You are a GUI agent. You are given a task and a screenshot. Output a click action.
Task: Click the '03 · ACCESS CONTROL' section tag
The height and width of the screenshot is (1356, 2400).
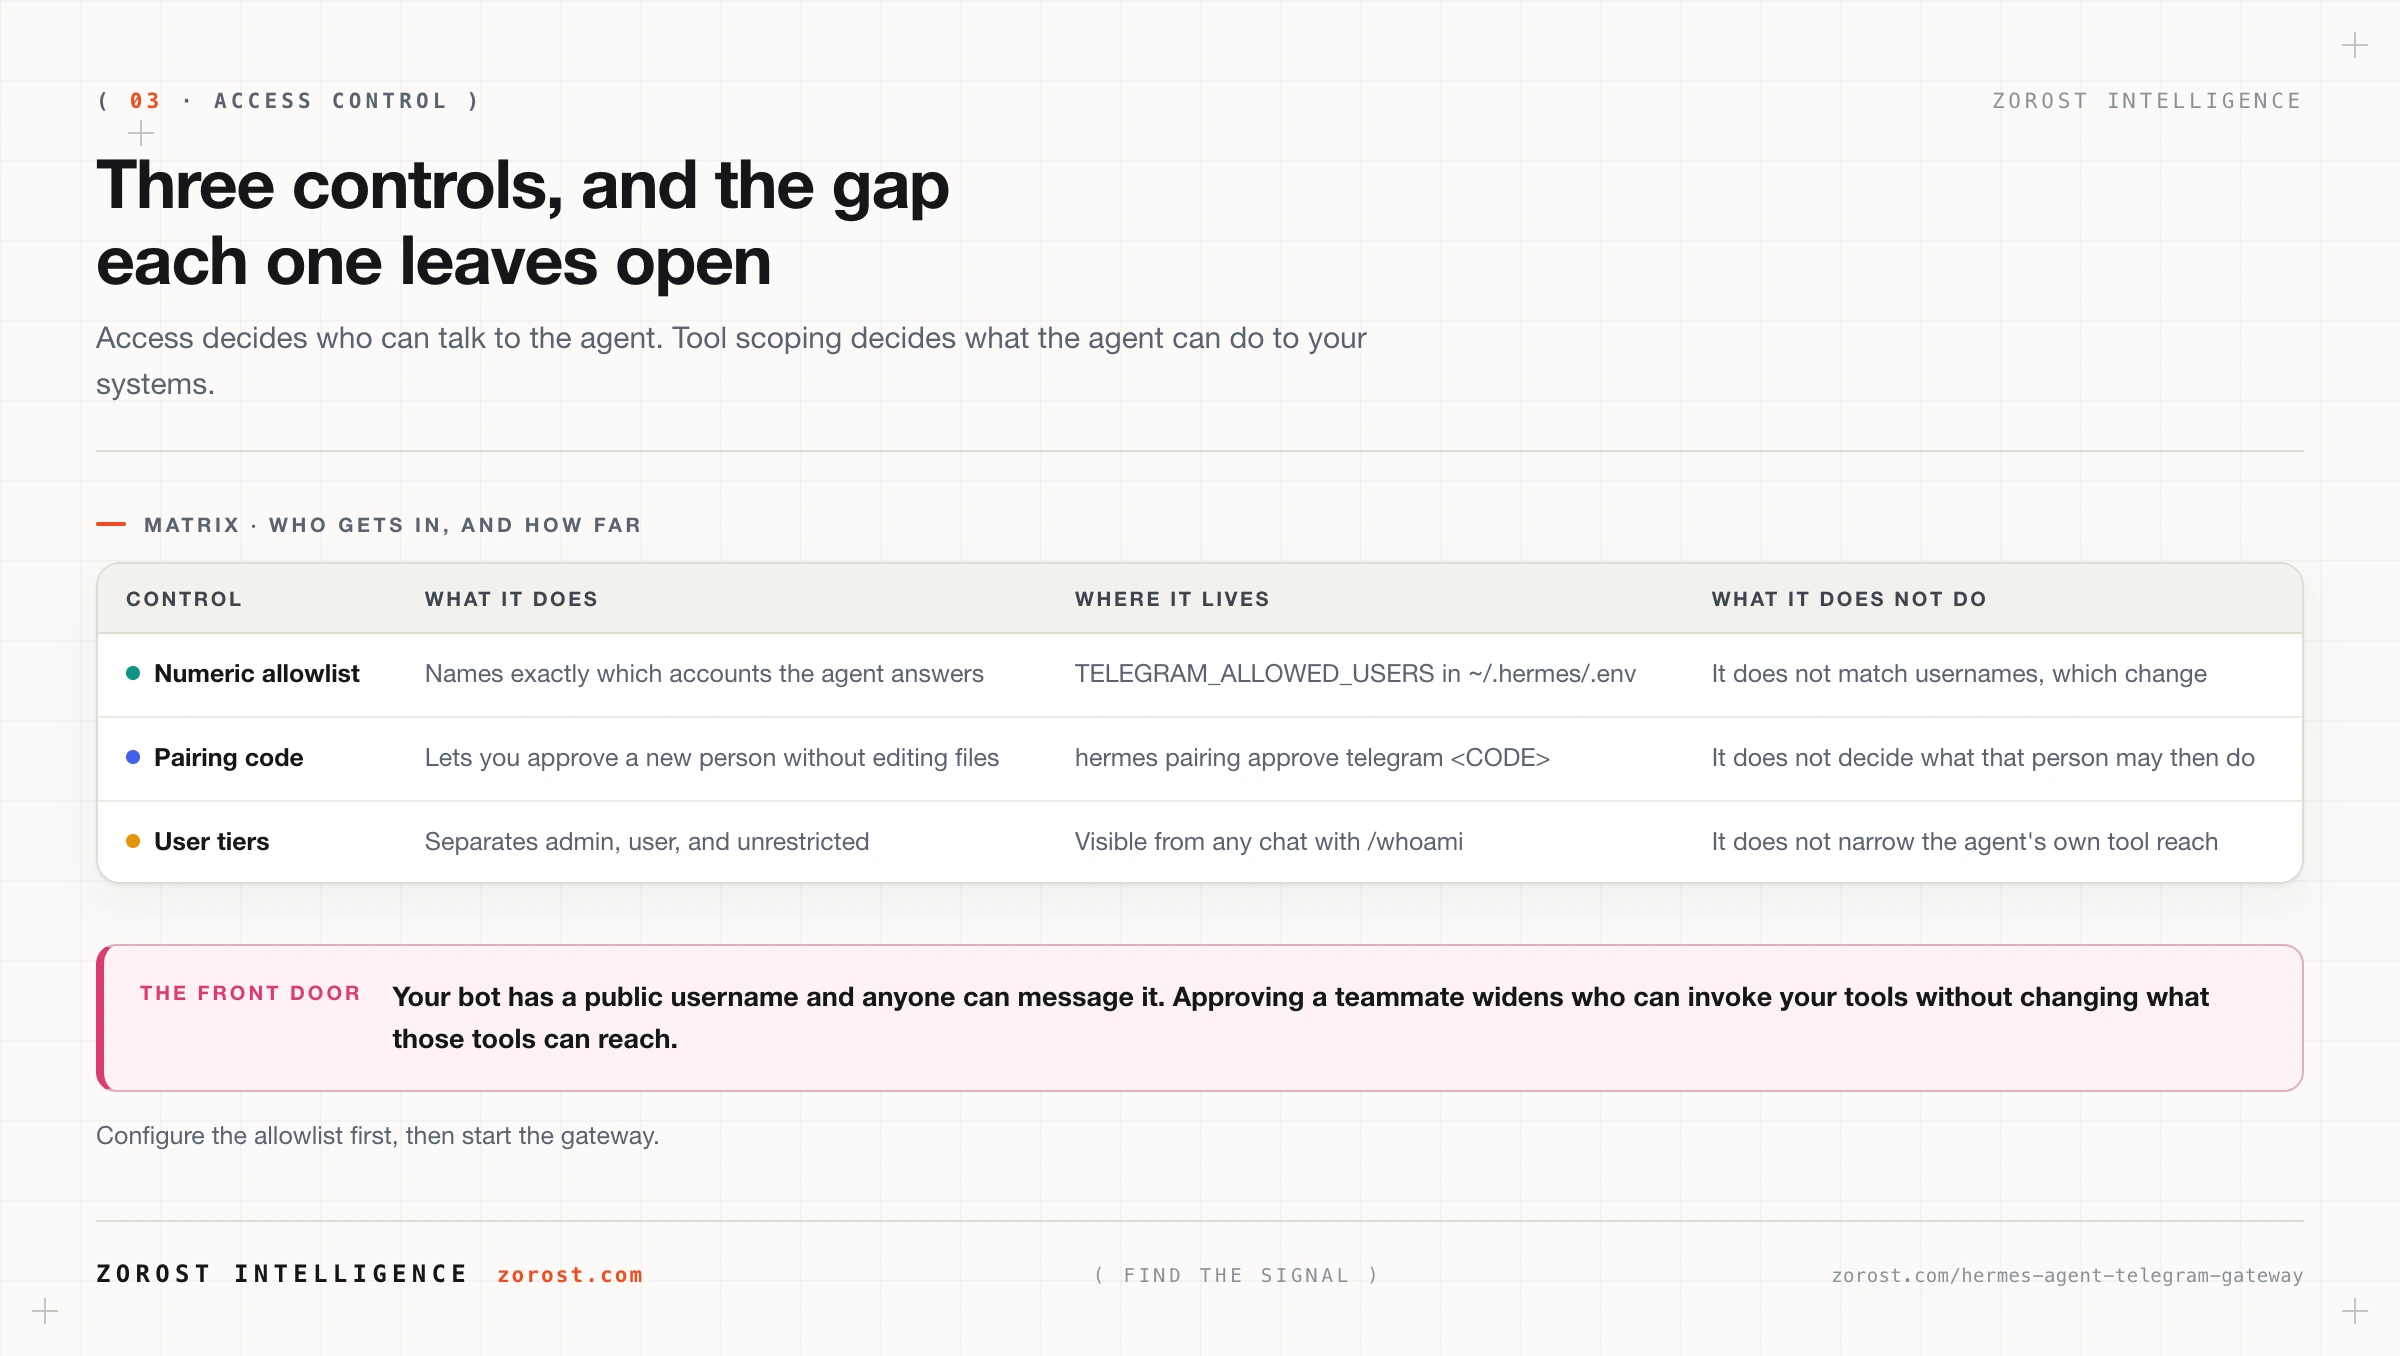289,101
